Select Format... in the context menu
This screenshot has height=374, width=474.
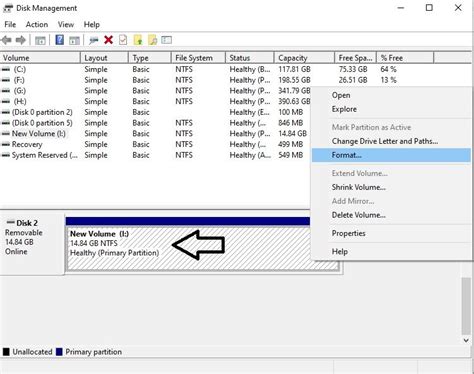click(x=391, y=155)
